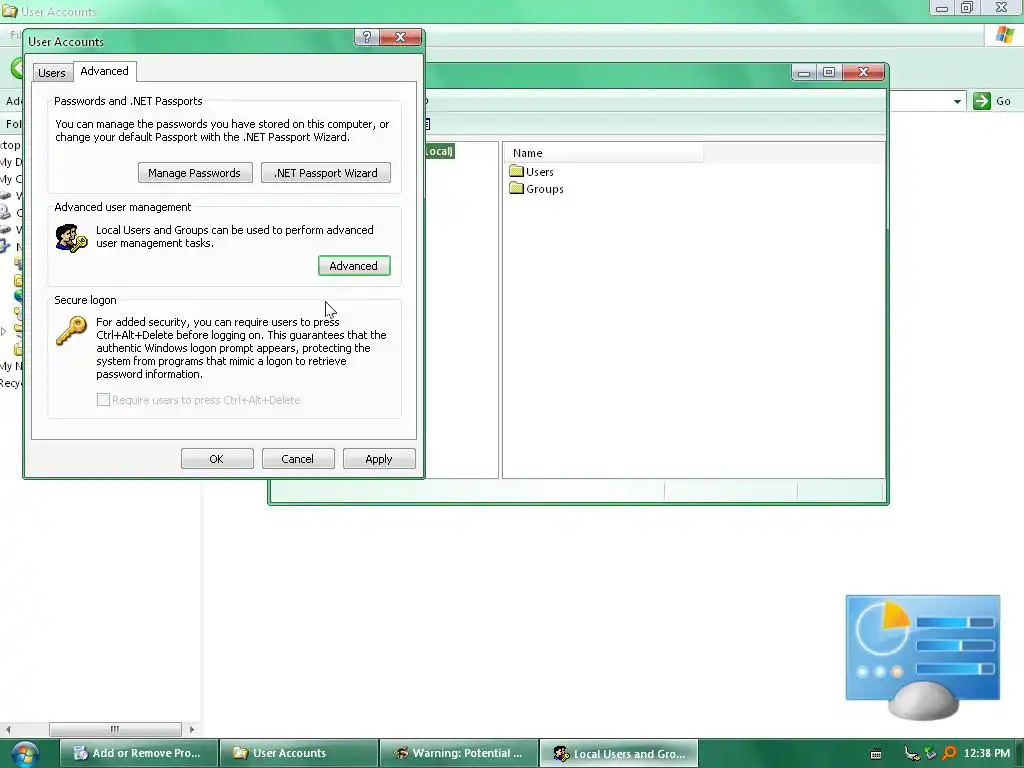Click the Apply button

[379, 459]
